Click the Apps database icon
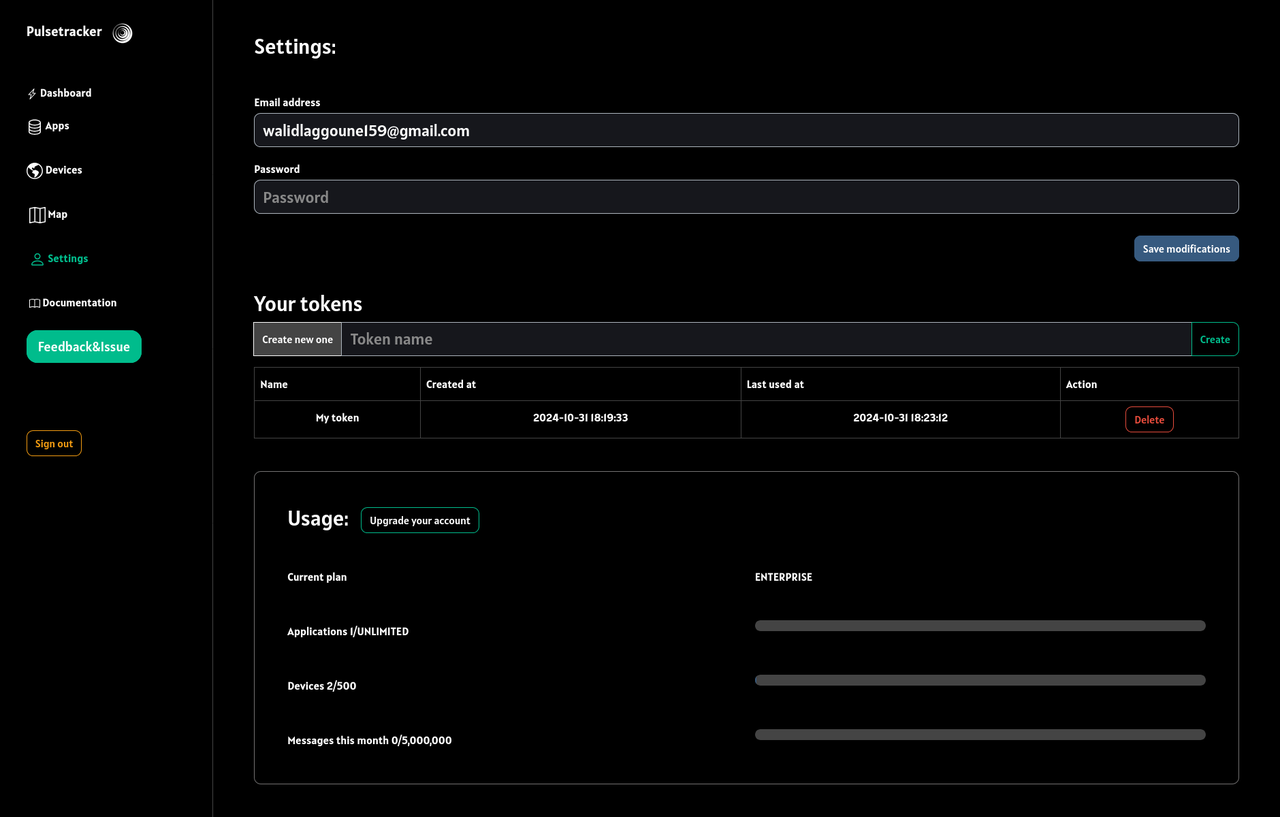Image resolution: width=1280 pixels, height=817 pixels. (33, 126)
